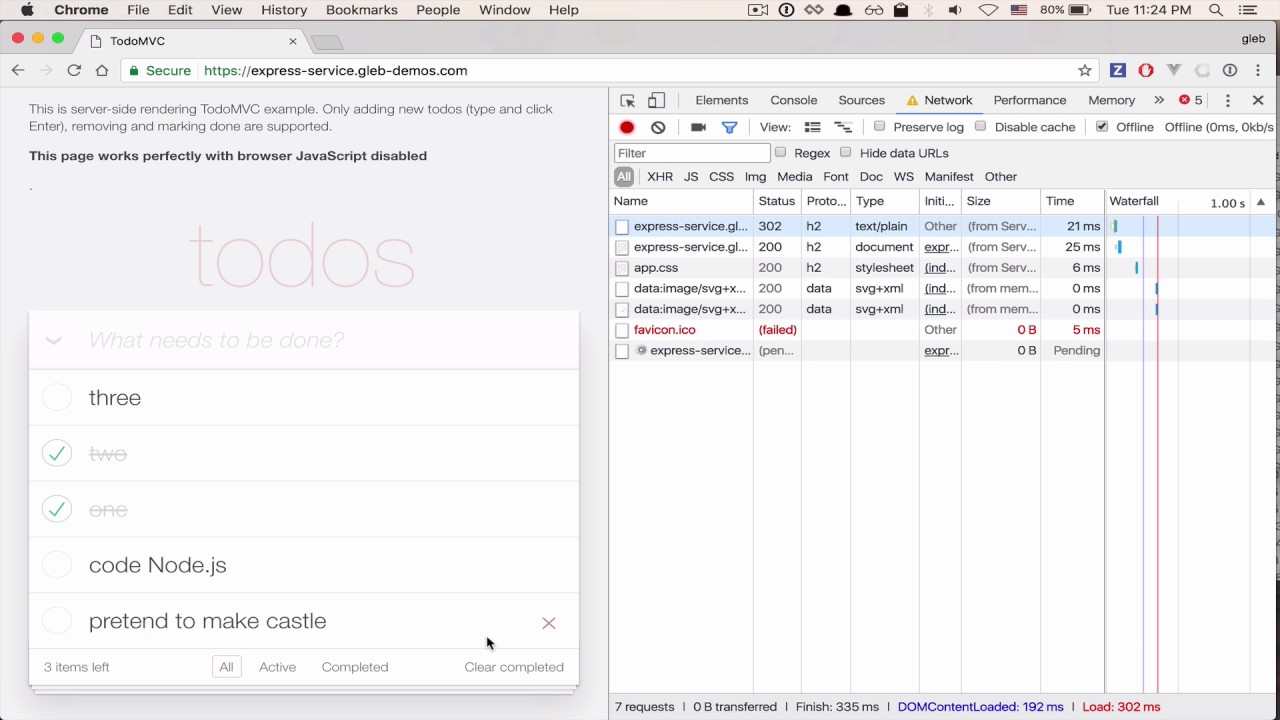
Task: Check the Hide data URLs checkbox
Action: [x=845, y=153]
